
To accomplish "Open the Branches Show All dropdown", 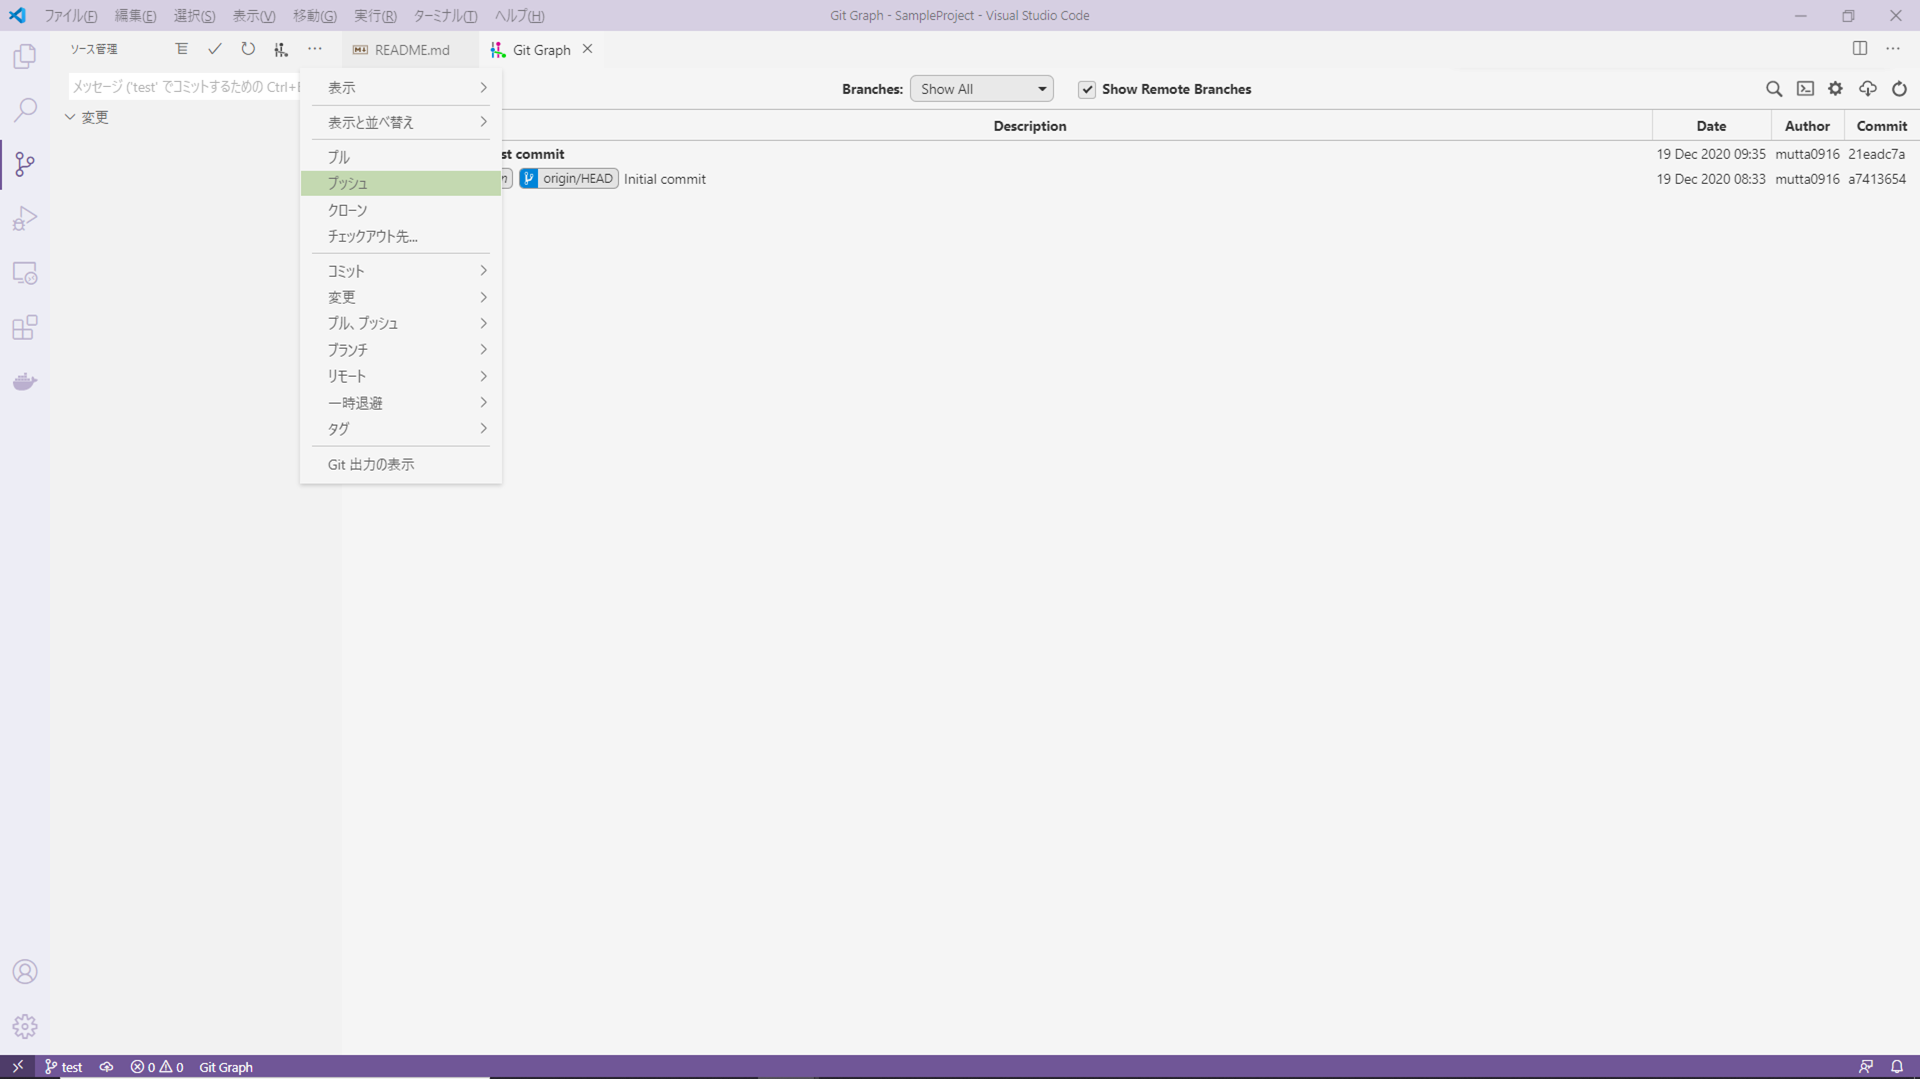I will tap(981, 89).
